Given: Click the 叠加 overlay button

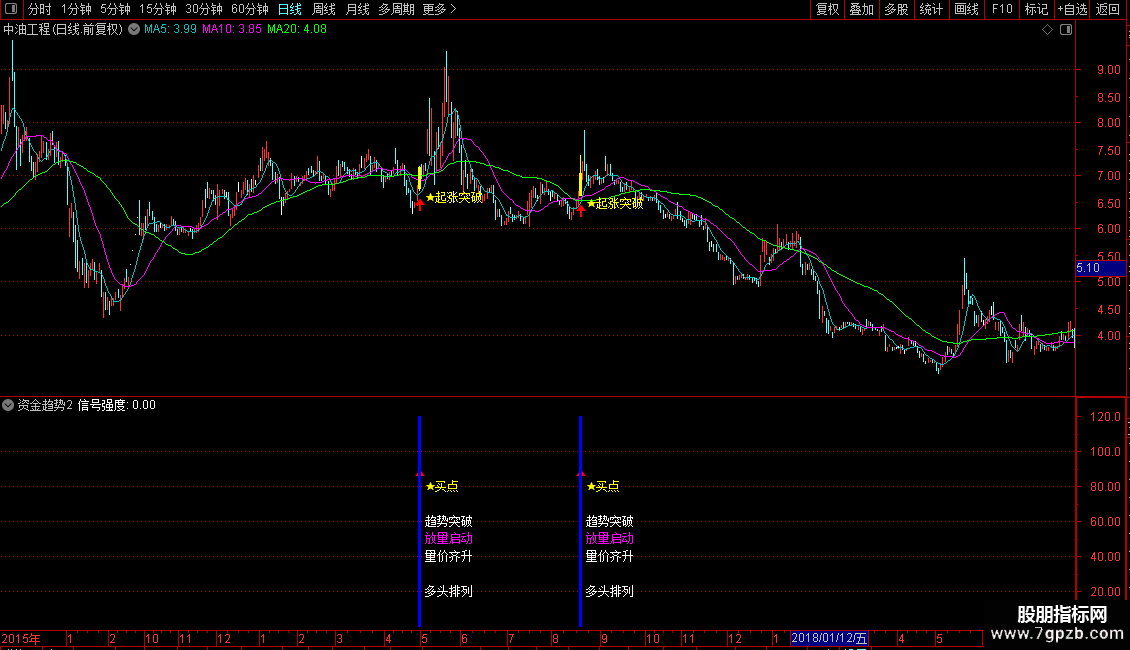Looking at the screenshot, I should [x=861, y=9].
